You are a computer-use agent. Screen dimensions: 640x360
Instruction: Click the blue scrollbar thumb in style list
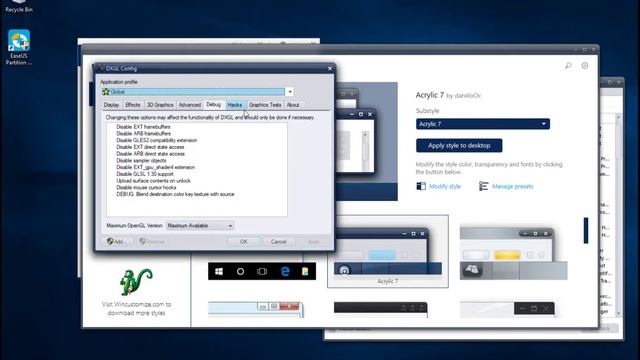[x=586, y=230]
